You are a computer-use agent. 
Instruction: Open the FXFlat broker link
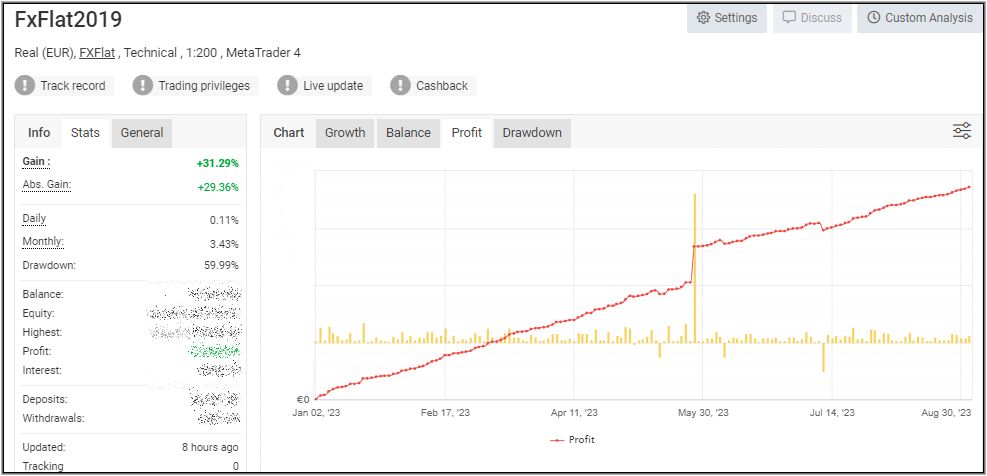[x=97, y=53]
